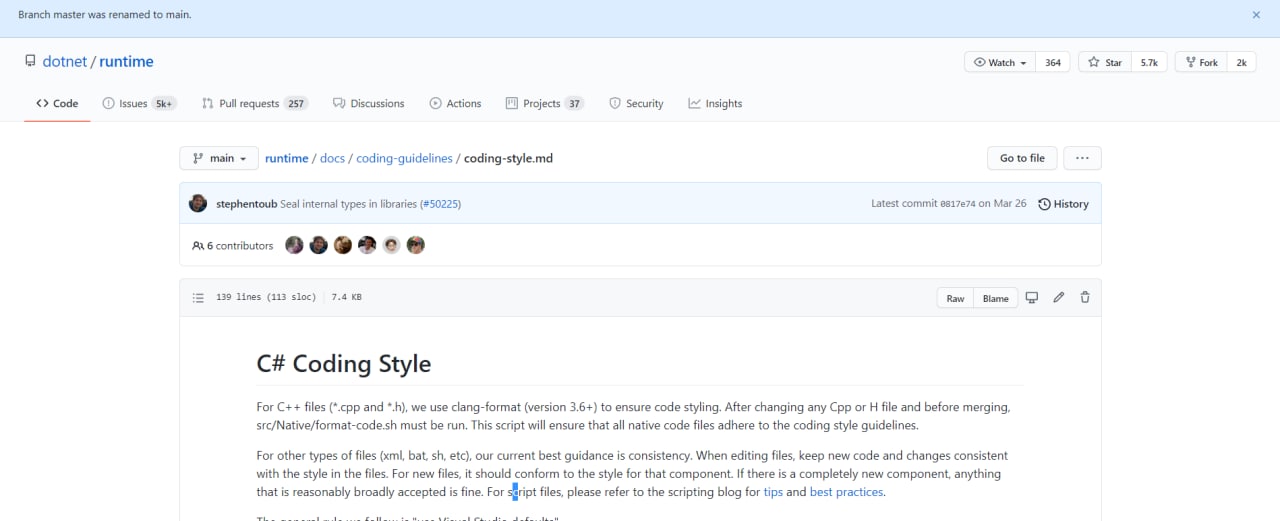Click the repository book icon
Viewport: 1280px width, 521px height.
30,62
